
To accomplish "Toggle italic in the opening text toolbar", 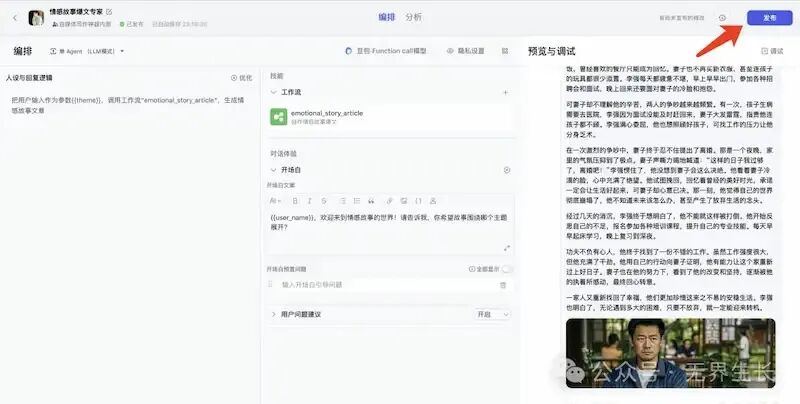I will point(309,200).
